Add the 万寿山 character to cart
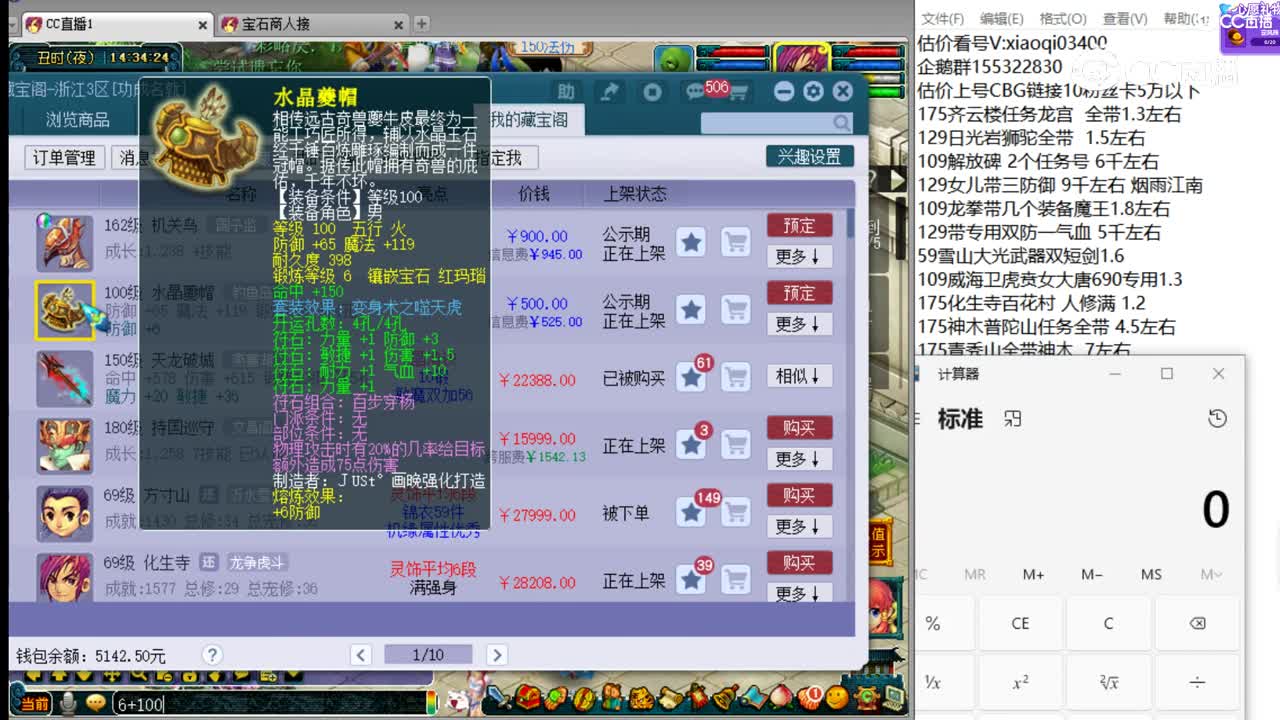Viewport: 1280px width, 720px height. [x=736, y=512]
